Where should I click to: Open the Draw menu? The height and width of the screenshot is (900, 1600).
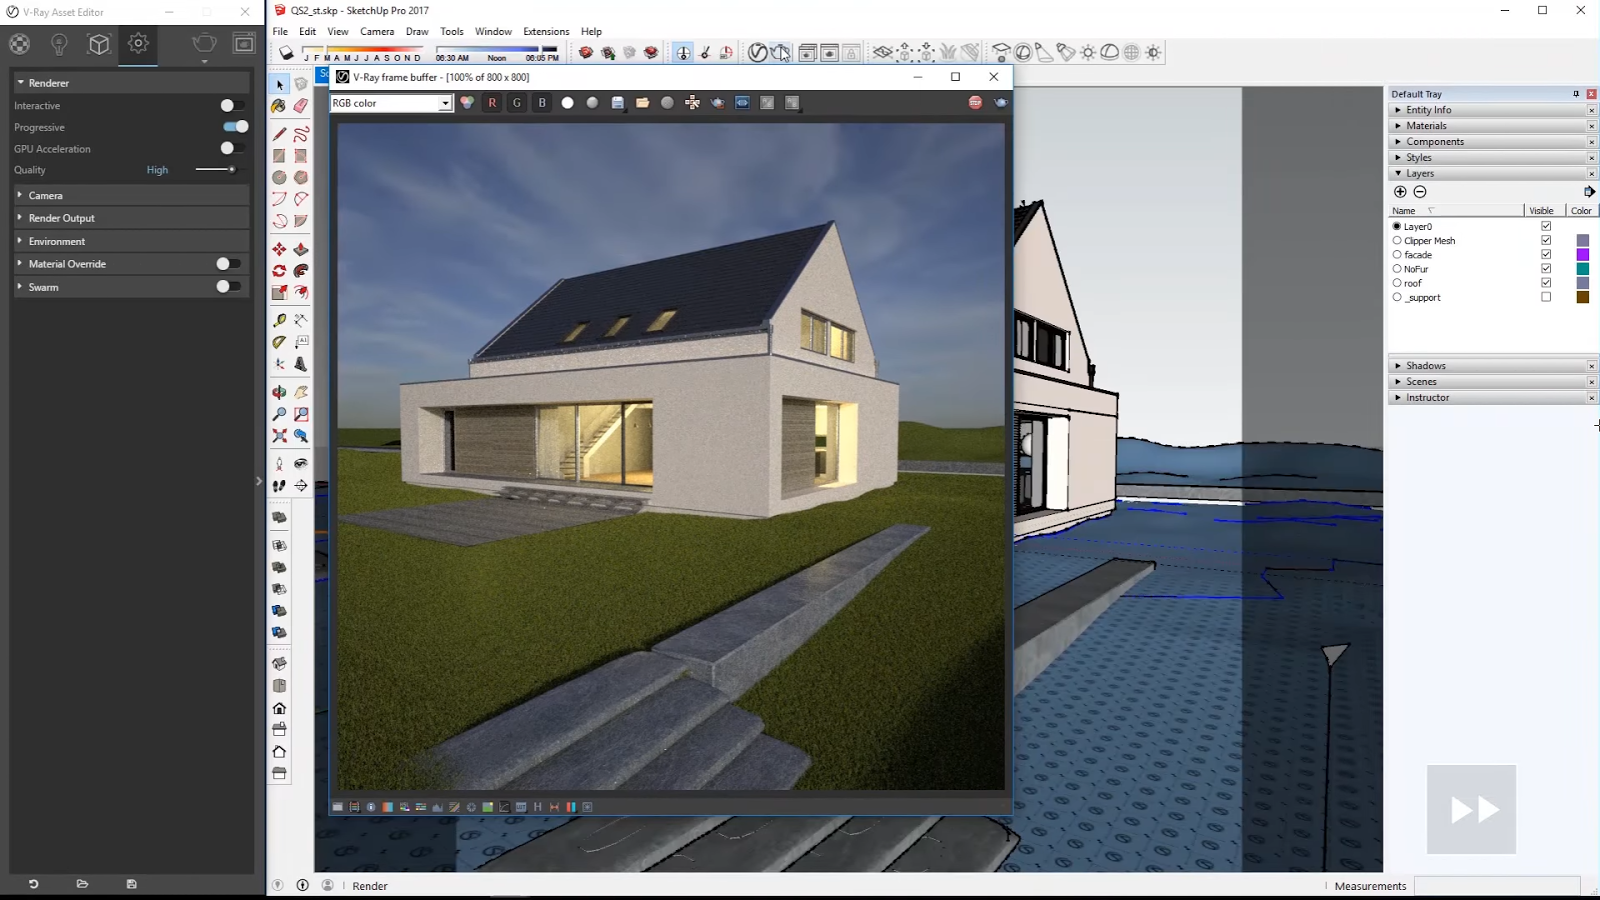(417, 32)
